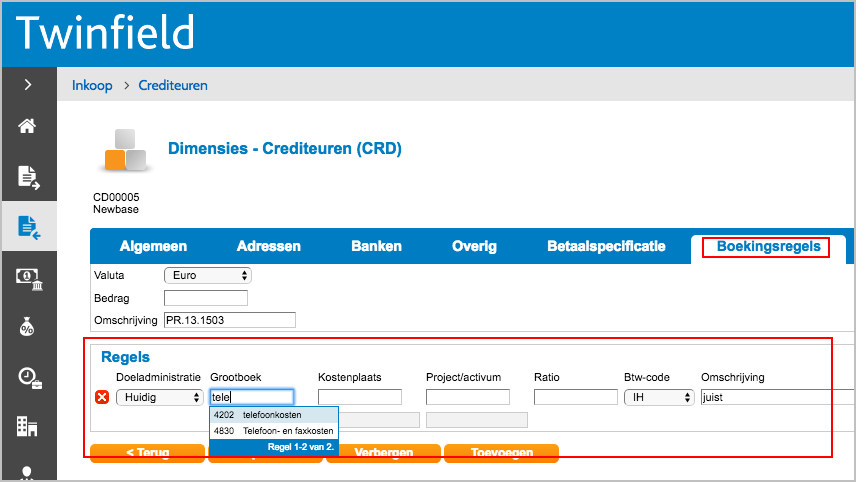Open the Valuta Euro dropdown
The width and height of the screenshot is (856, 482).
(x=207, y=276)
